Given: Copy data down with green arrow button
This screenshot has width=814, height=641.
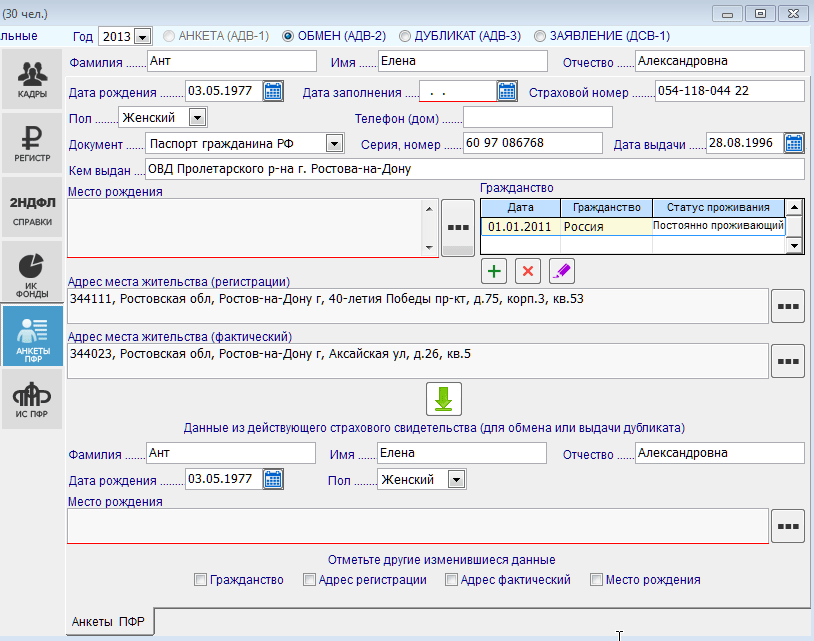Looking at the screenshot, I should (443, 399).
